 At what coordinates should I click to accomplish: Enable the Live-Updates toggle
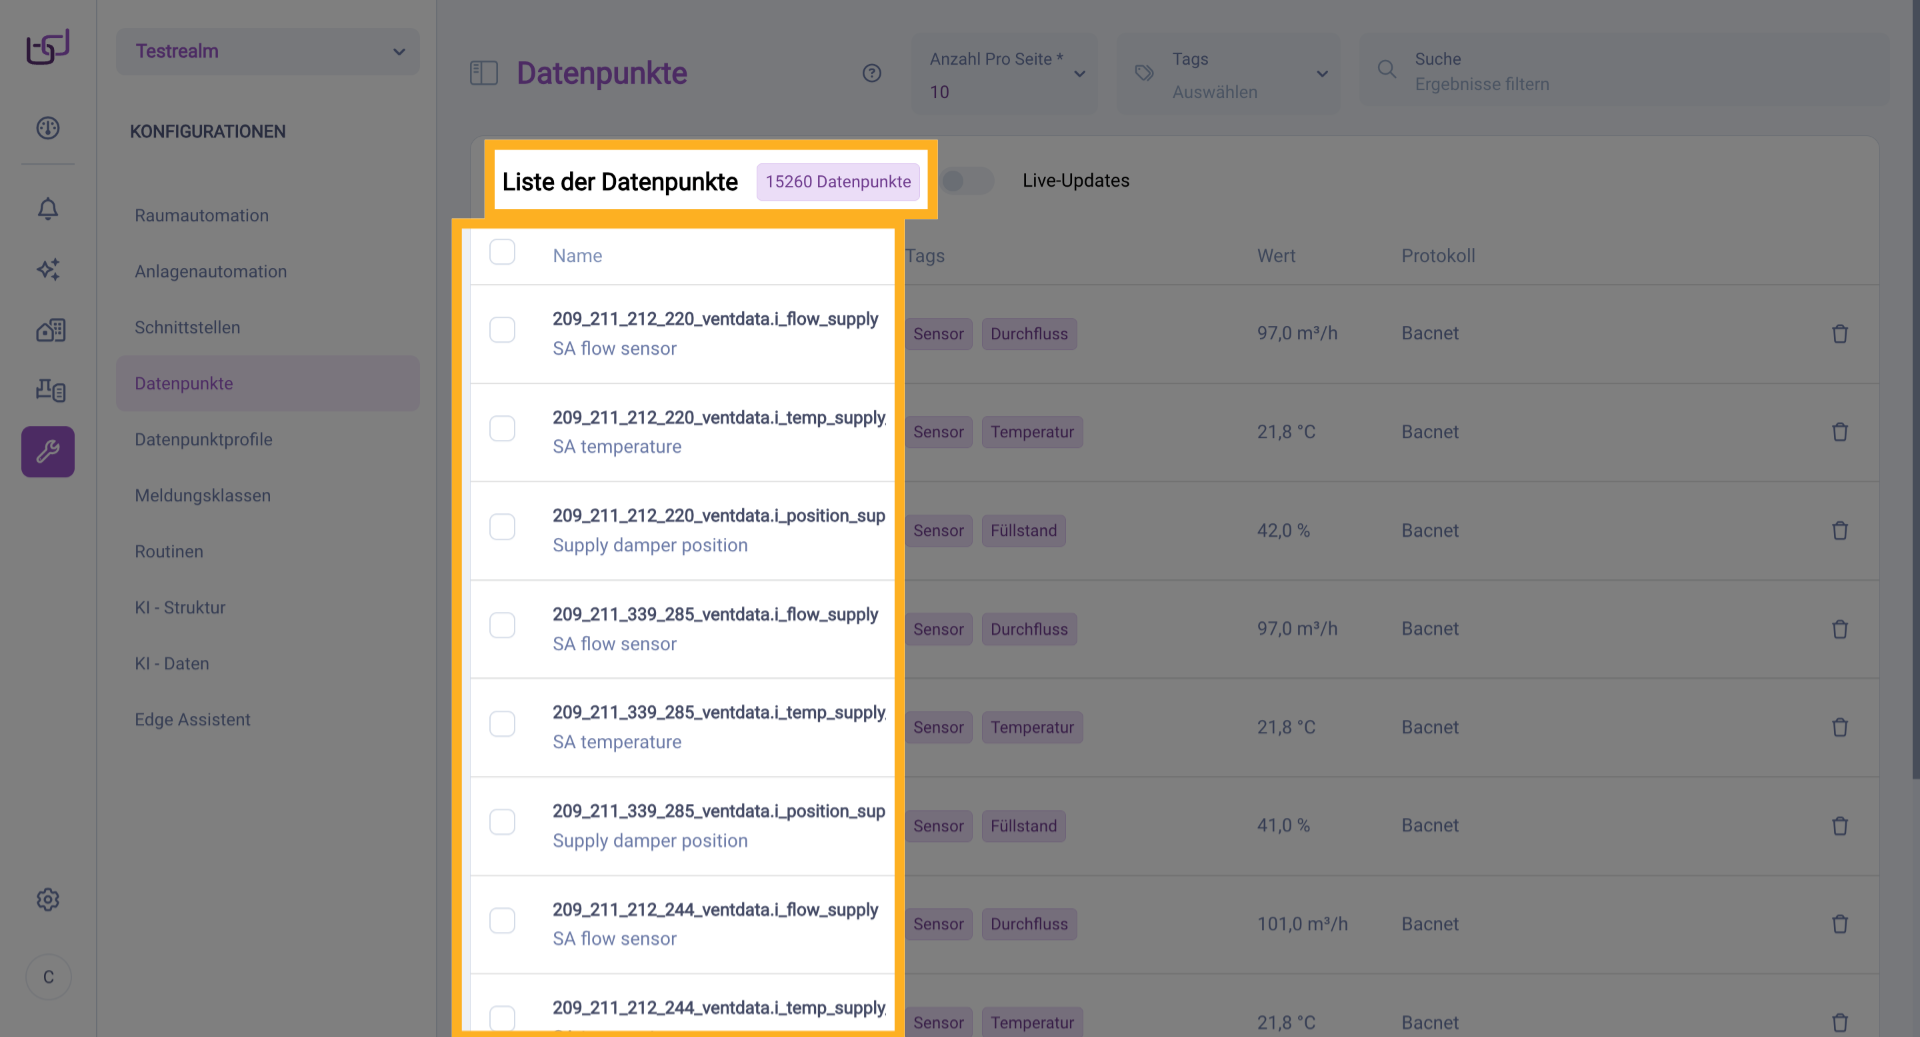pos(967,181)
